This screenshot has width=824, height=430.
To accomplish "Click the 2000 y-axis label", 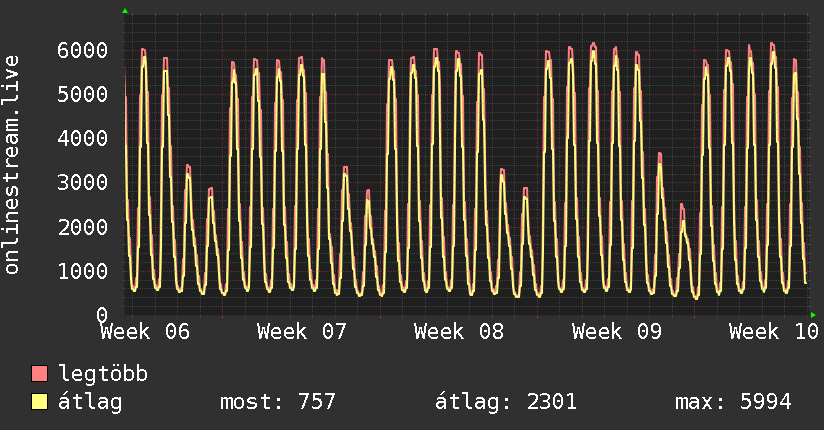I will point(83,228).
